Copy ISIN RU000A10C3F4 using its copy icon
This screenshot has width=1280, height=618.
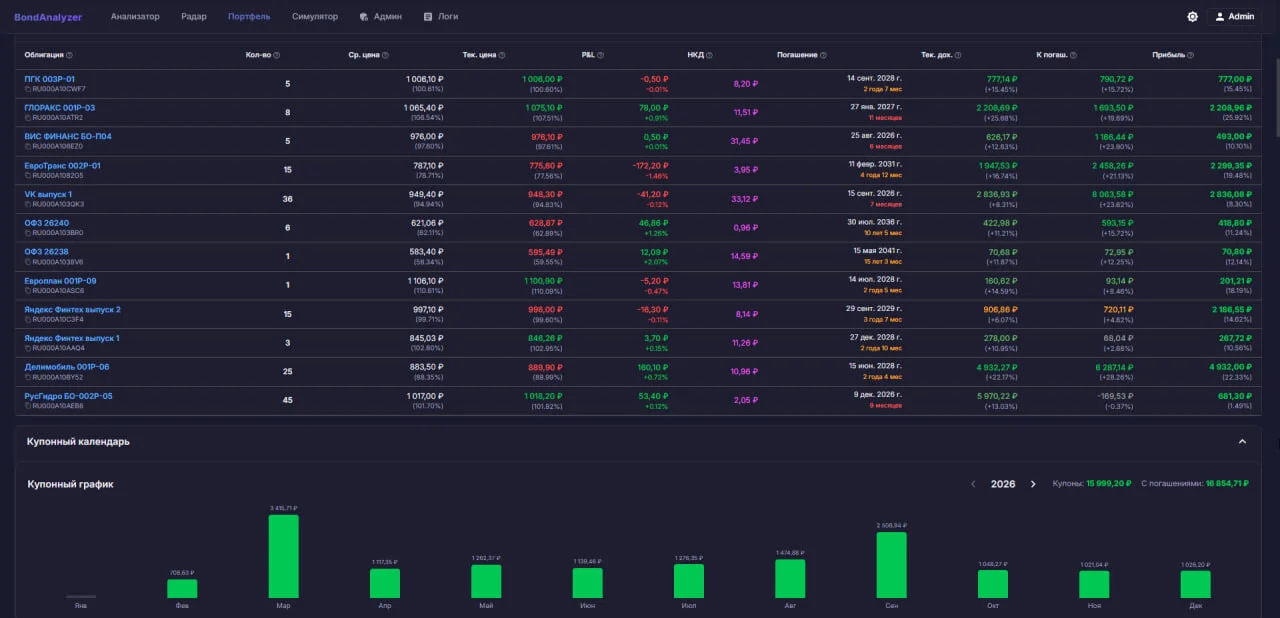coord(28,319)
